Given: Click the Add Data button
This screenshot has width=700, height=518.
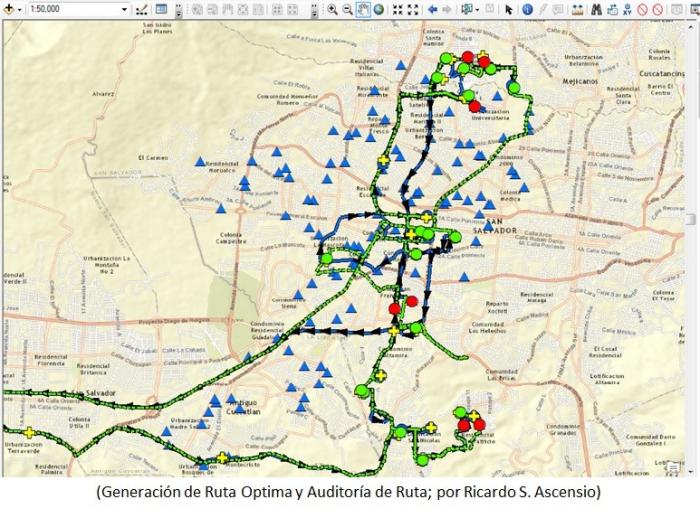Looking at the screenshot, I should point(7,9).
